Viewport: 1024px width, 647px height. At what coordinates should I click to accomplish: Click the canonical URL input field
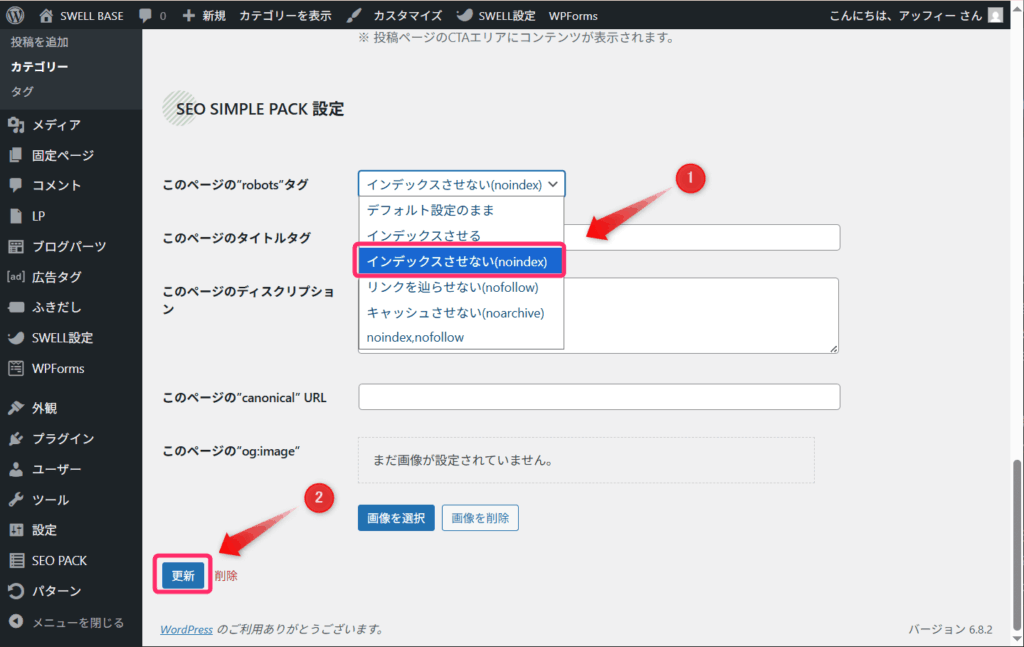click(x=599, y=397)
